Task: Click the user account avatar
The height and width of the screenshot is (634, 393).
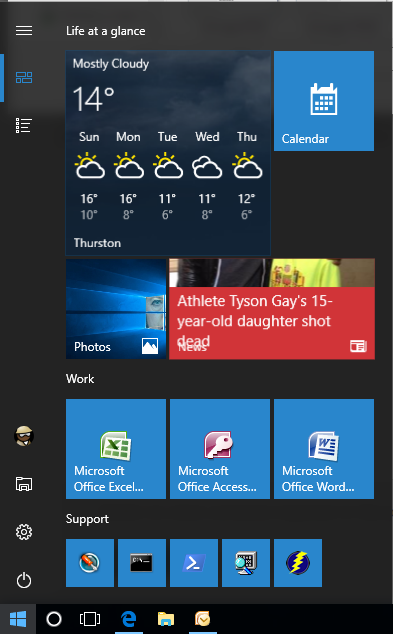Action: [24, 436]
